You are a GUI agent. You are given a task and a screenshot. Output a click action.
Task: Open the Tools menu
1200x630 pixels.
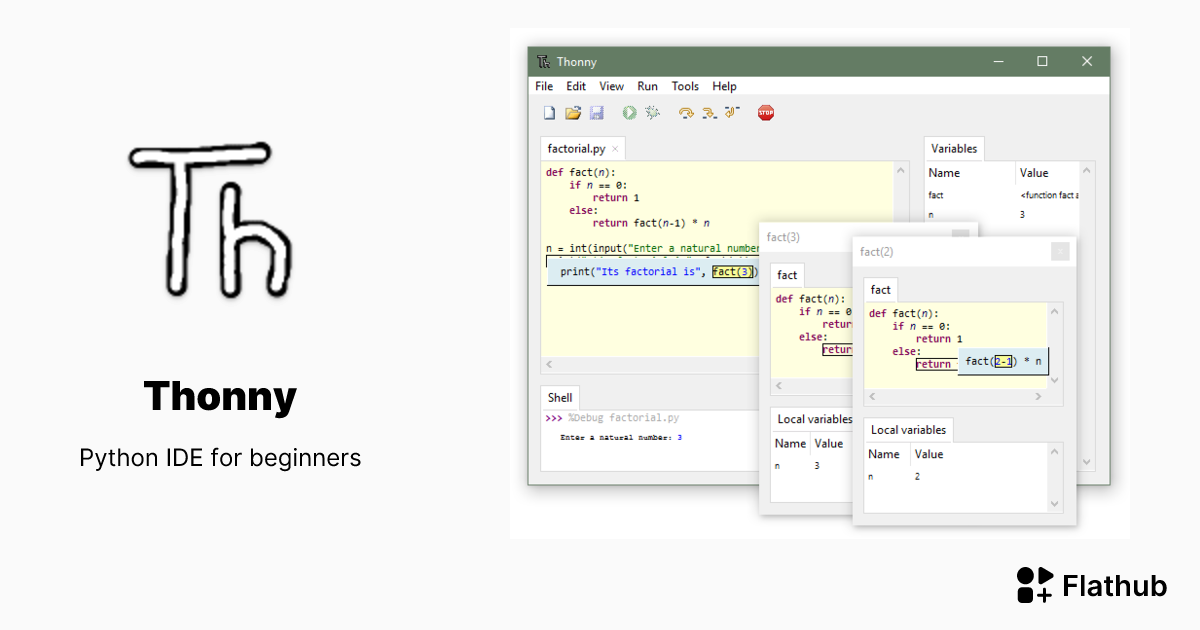[685, 87]
